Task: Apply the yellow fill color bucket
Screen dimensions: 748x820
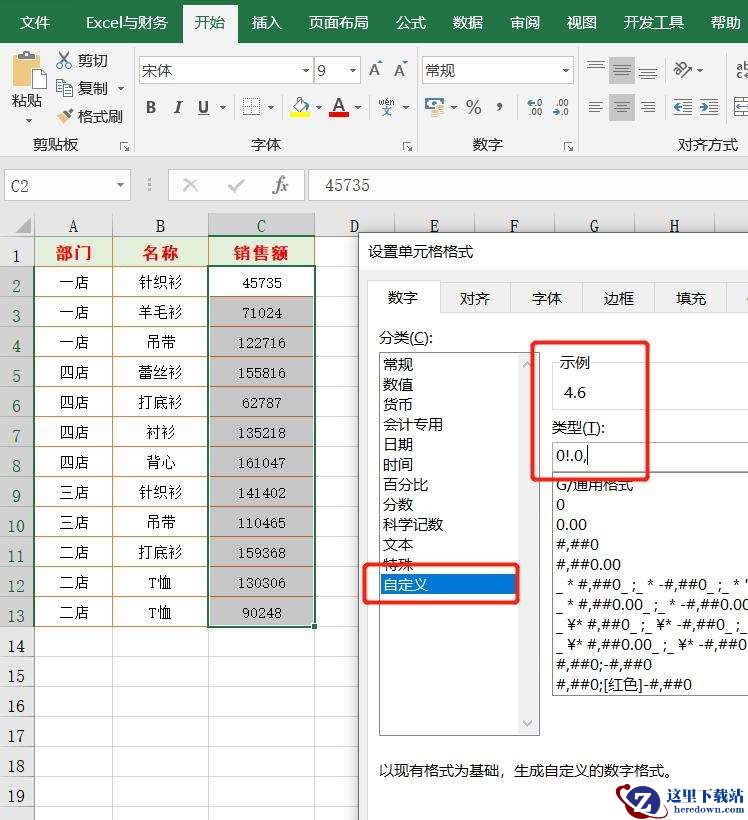Action: (x=300, y=107)
